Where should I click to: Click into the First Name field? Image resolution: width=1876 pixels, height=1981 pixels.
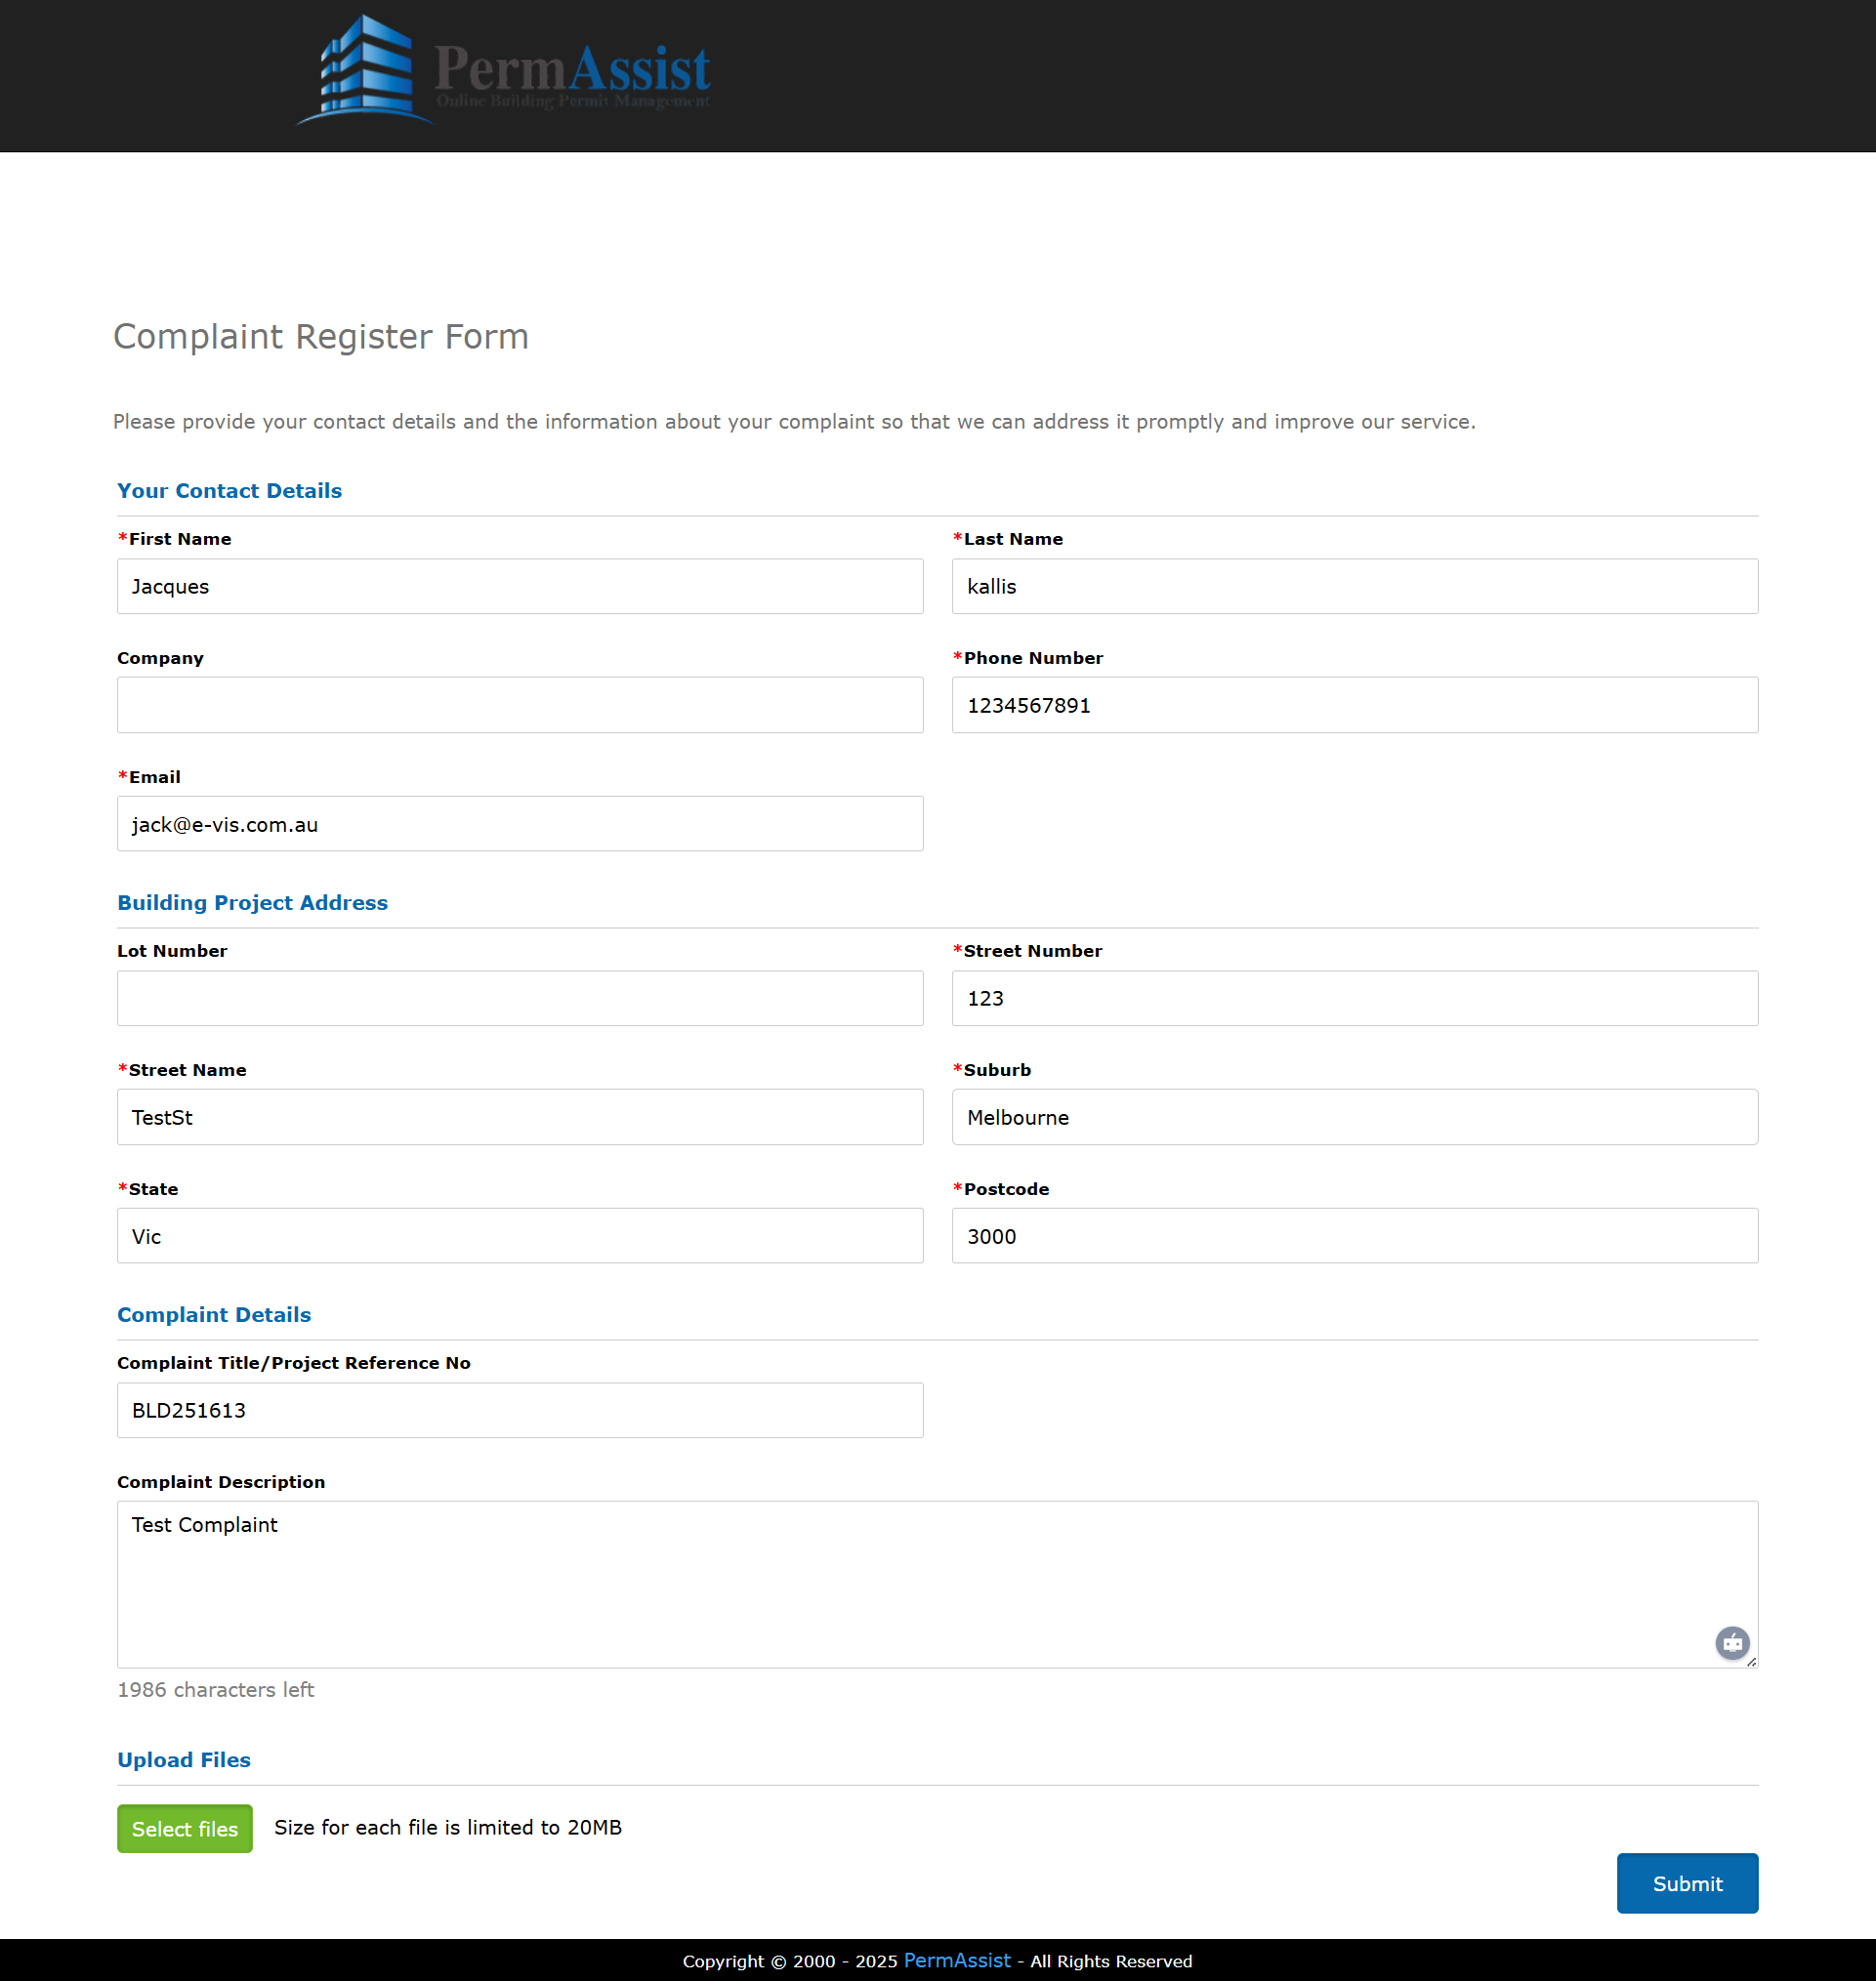point(519,586)
